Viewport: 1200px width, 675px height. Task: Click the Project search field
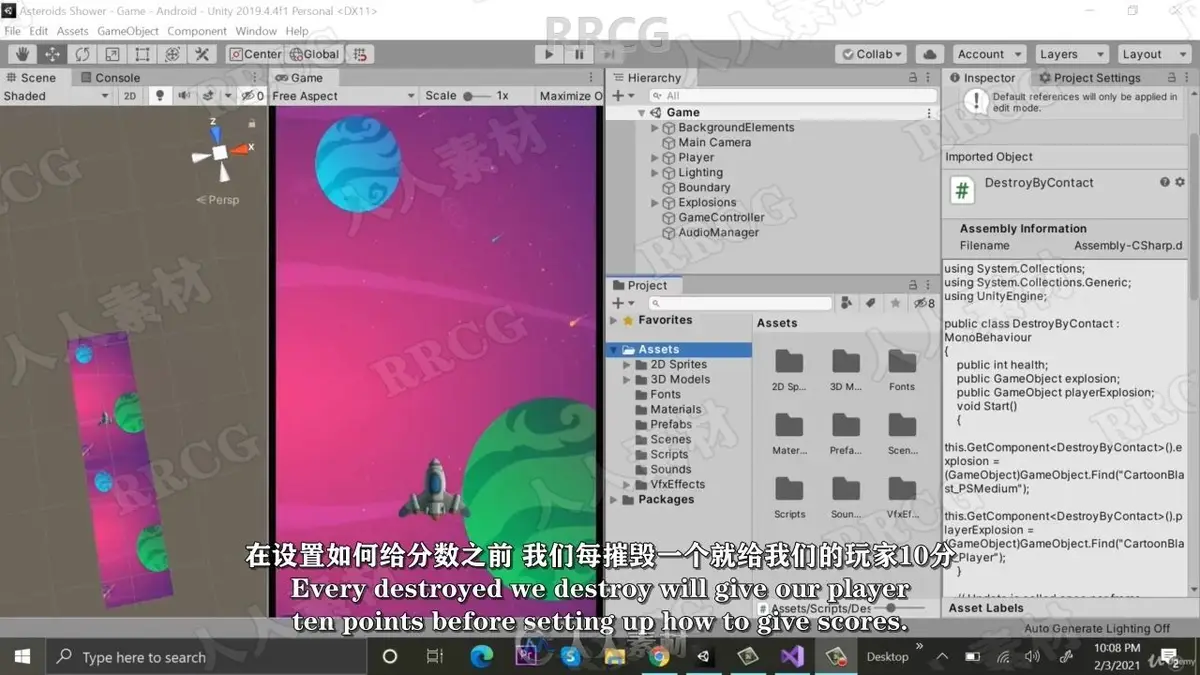click(x=740, y=303)
